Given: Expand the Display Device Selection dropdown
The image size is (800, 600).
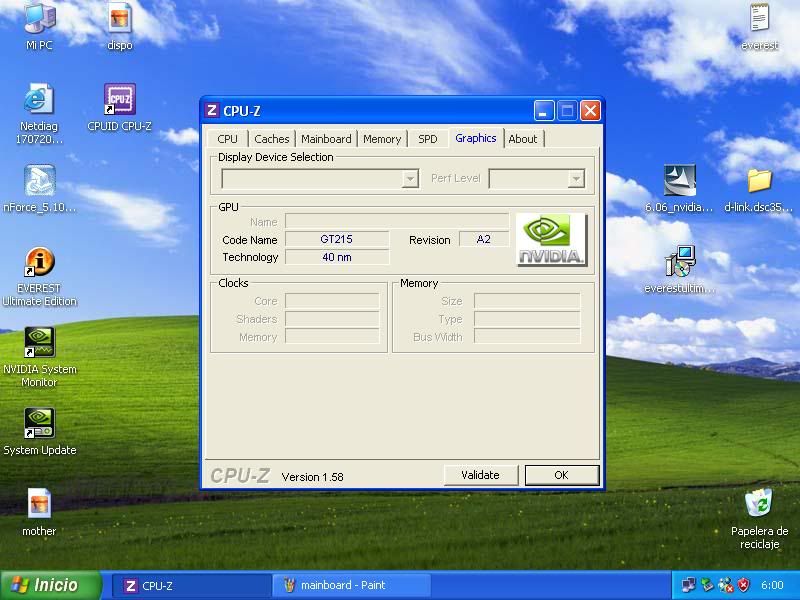Looking at the screenshot, I should pos(410,179).
